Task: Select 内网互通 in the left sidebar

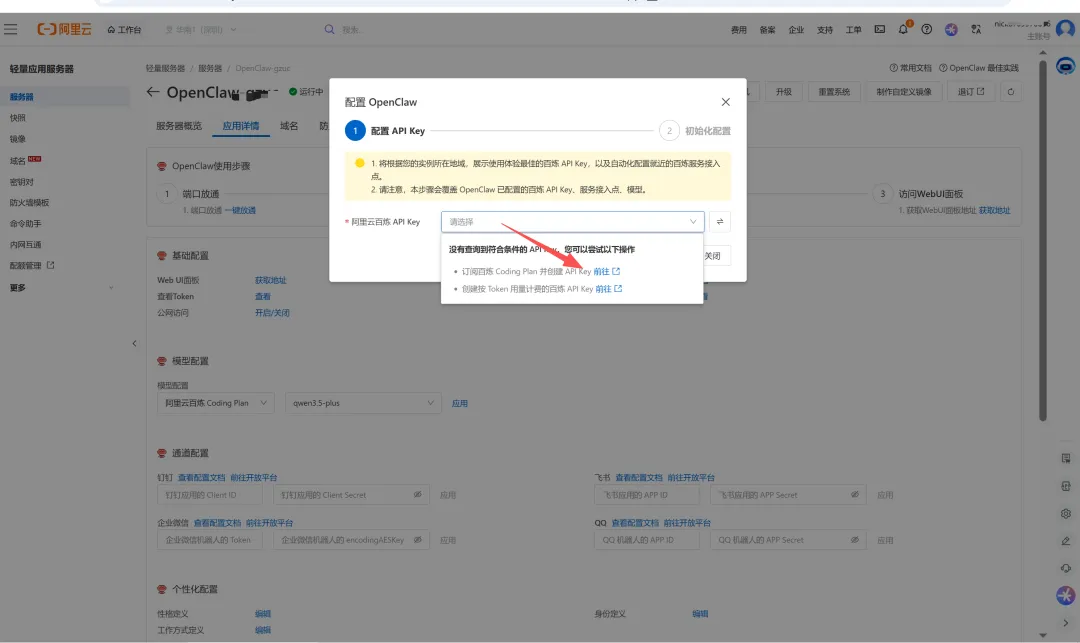Action: [25, 244]
